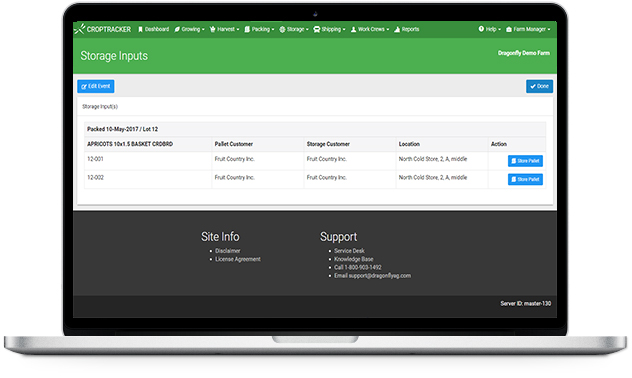Click the Dashboard bookmark icon
The width and height of the screenshot is (632, 378).
(140, 29)
